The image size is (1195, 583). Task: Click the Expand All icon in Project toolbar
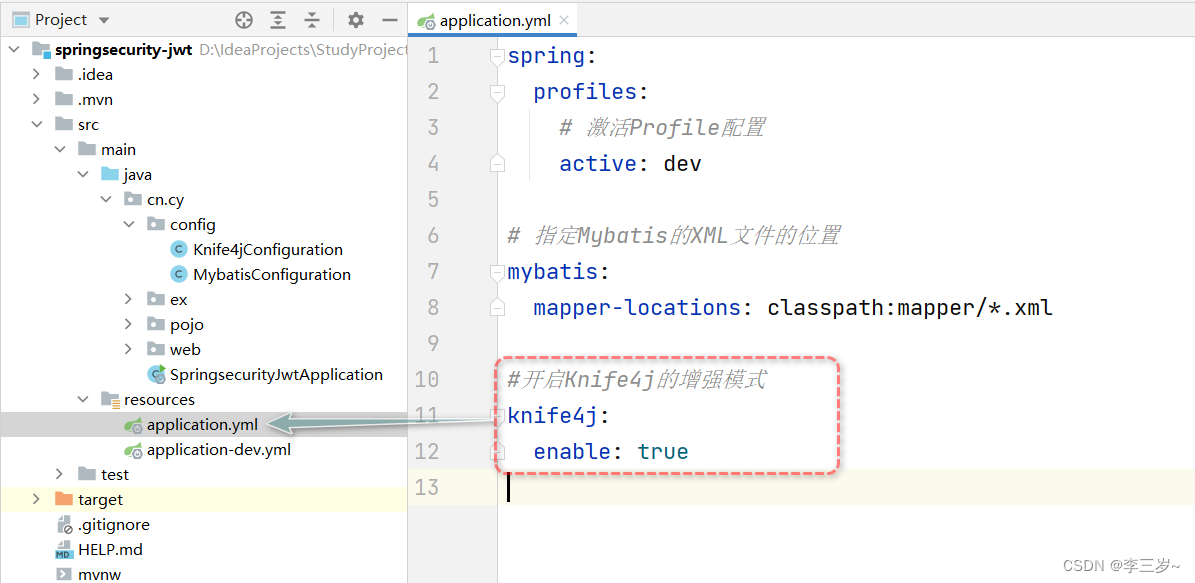[280, 20]
